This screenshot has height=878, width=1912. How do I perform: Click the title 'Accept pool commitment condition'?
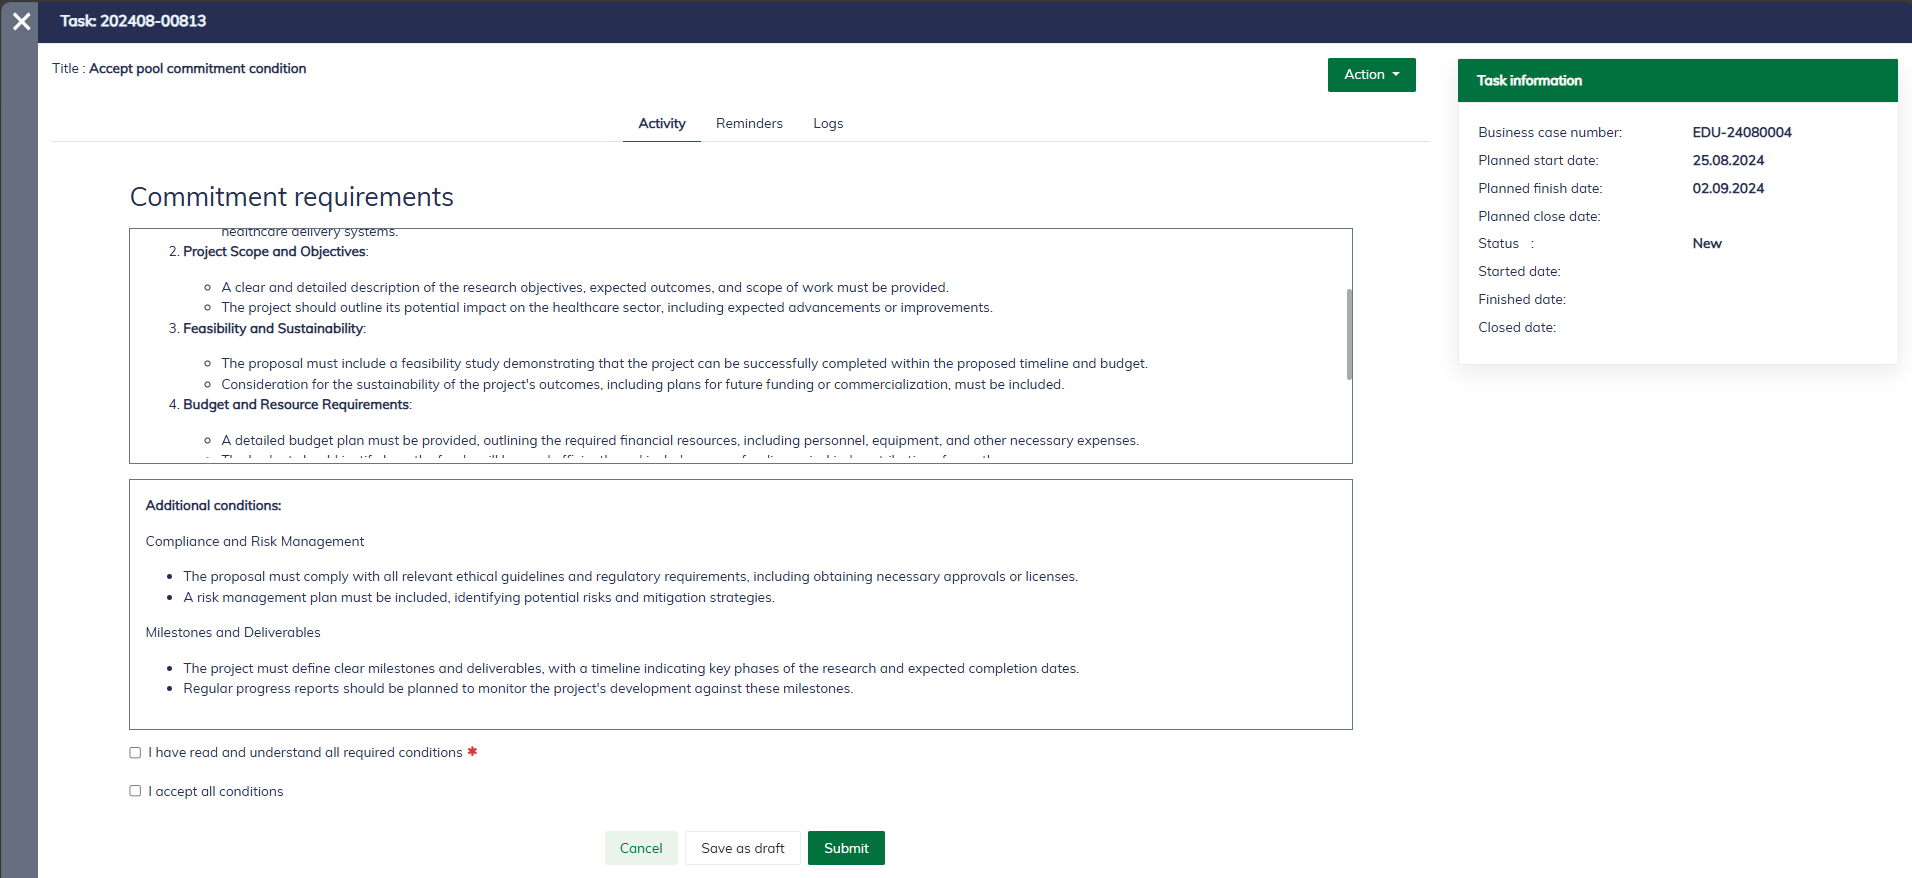tap(197, 69)
